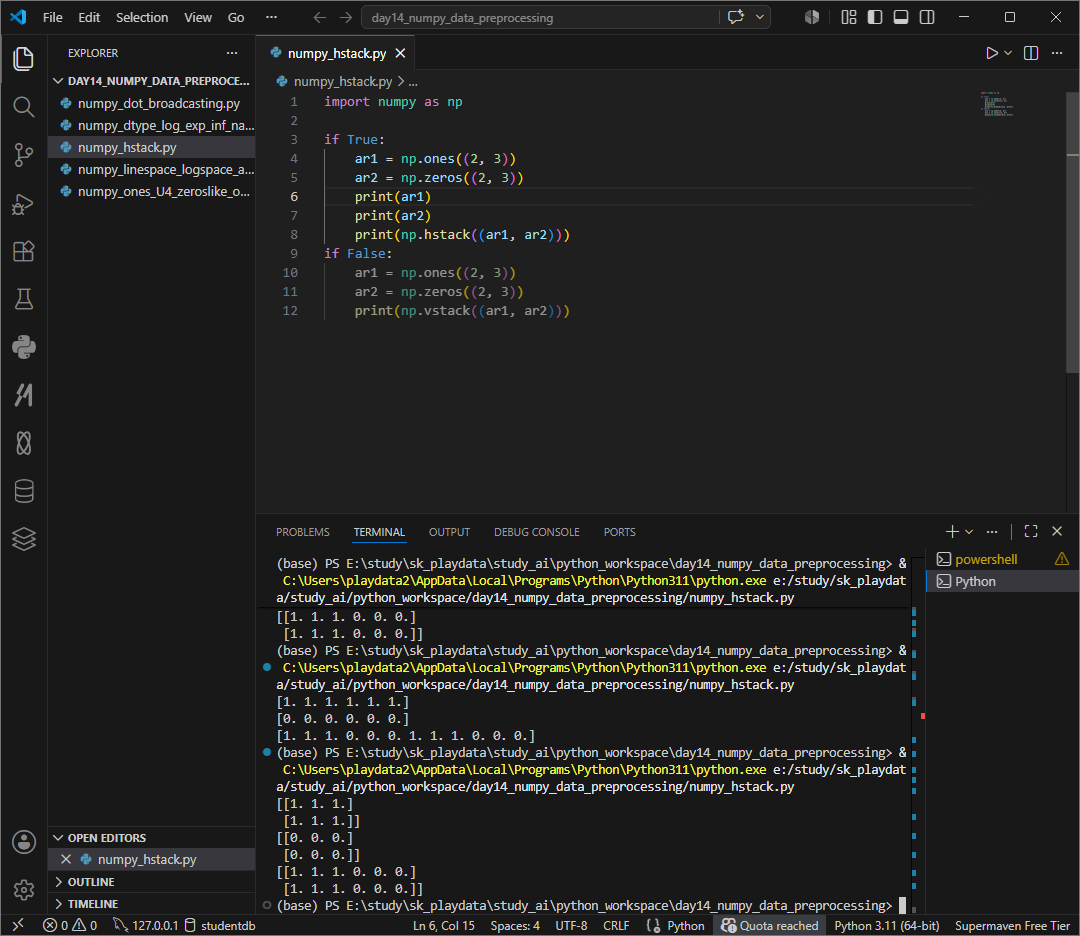Open numpy_dtype_log_exp_inf_na... file

point(152,125)
